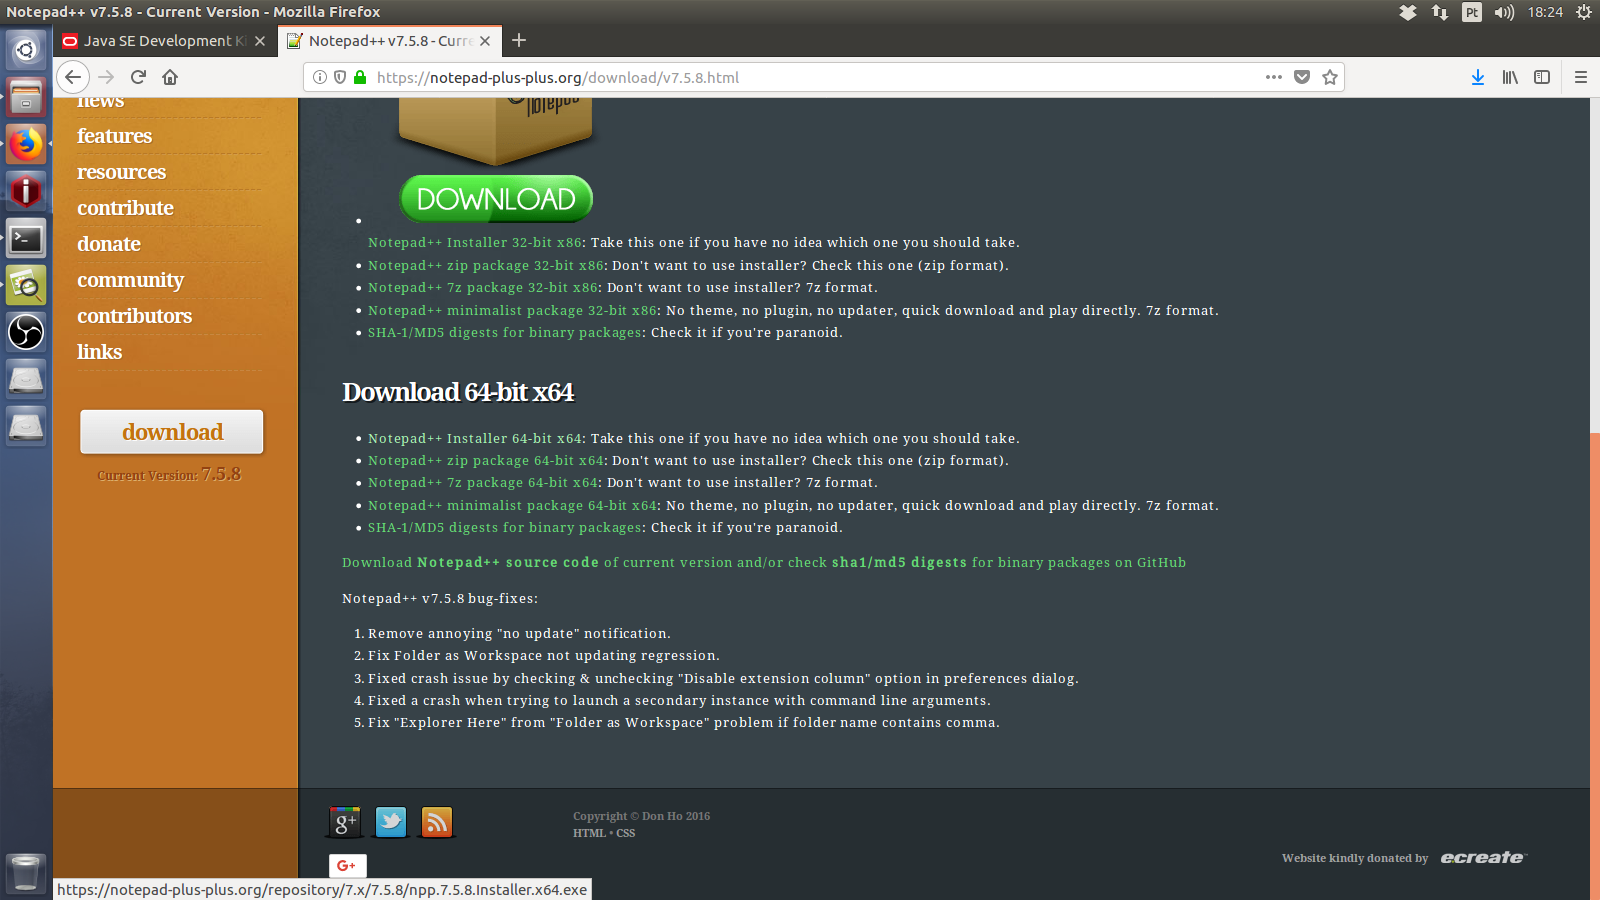
Task: Open the Notepad++ Installer 64-bit x64 link
Action: 474,438
